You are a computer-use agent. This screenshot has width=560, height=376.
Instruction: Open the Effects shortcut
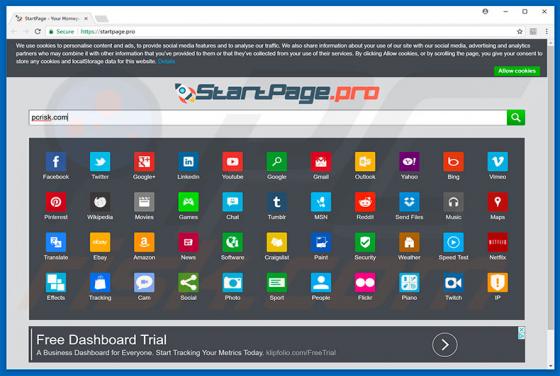[x=56, y=283]
